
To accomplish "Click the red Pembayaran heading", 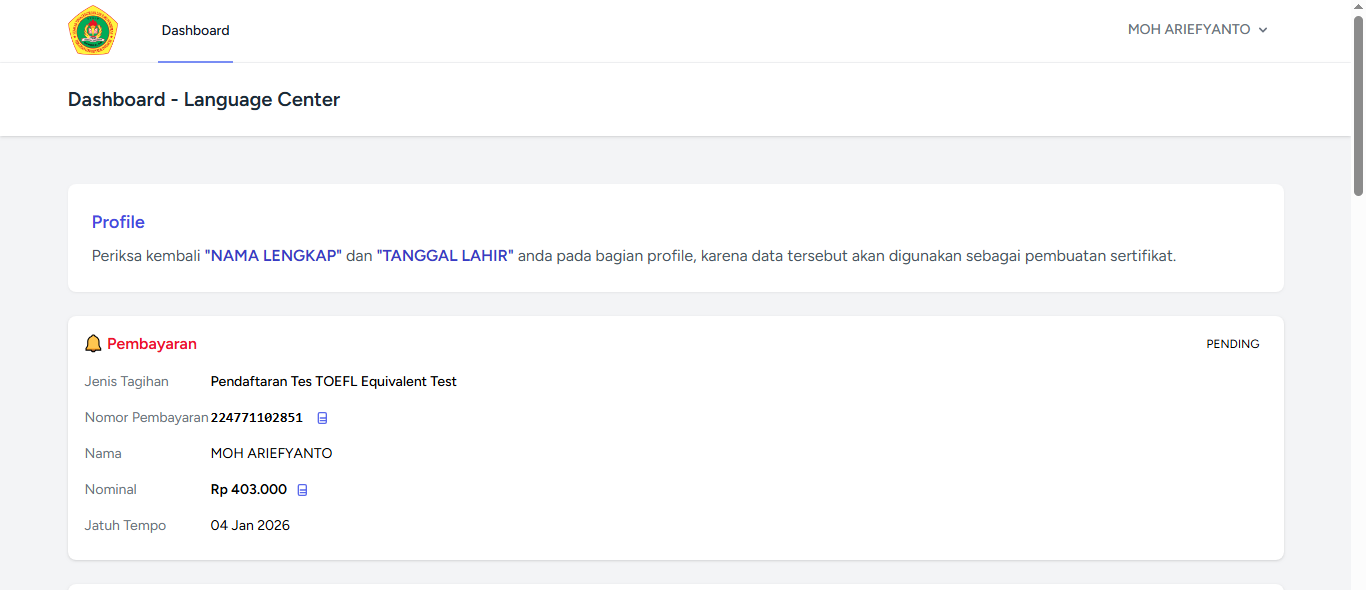I will click(x=152, y=344).
